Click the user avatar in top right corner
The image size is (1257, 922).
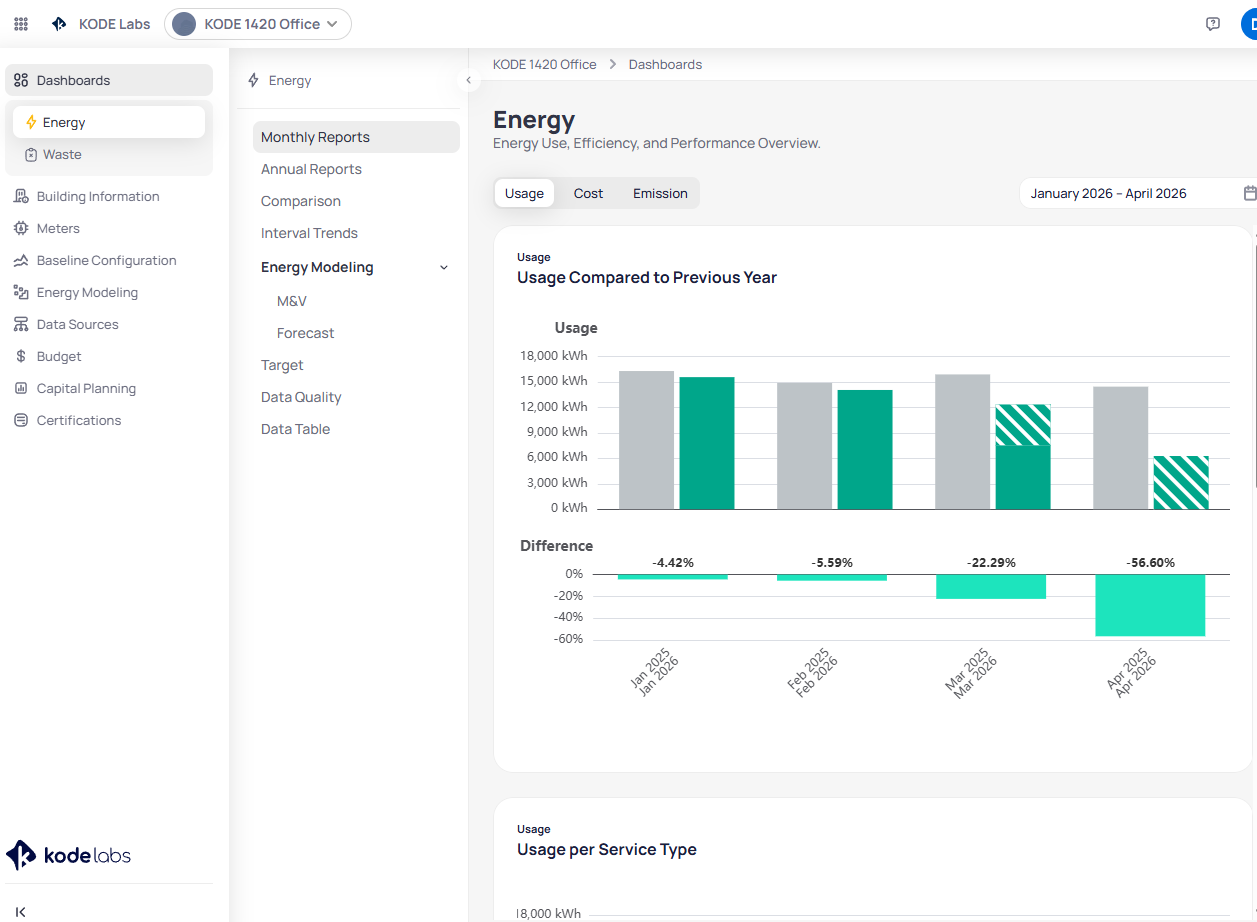(x=1249, y=24)
